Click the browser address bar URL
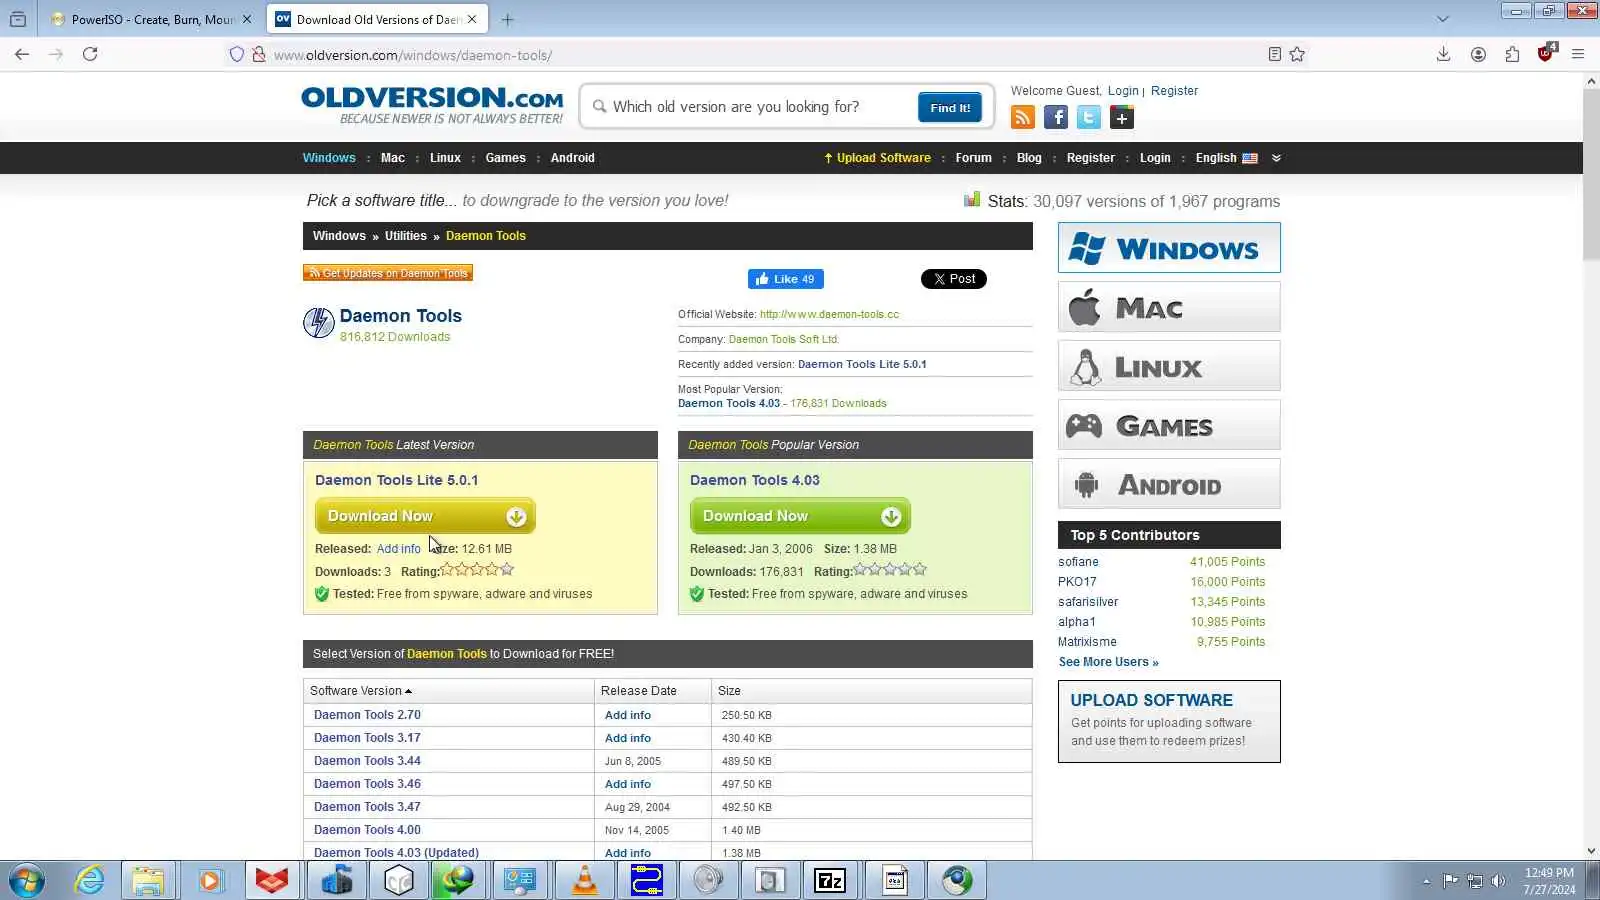This screenshot has height=900, width=1600. pyautogui.click(x=412, y=55)
